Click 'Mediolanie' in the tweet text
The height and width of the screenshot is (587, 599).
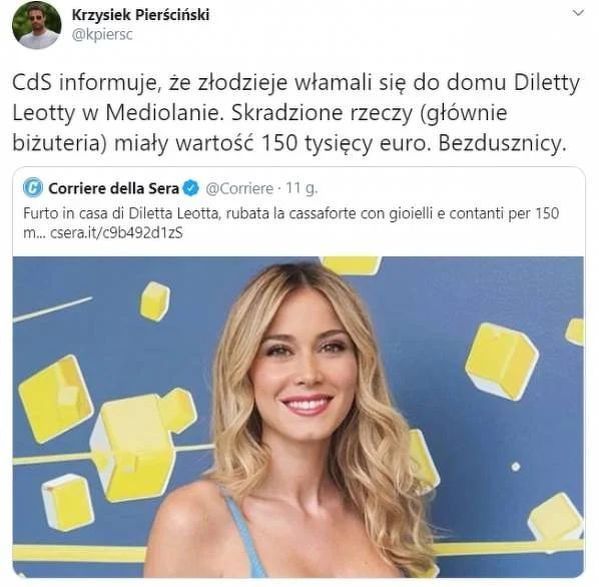pyautogui.click(x=164, y=113)
